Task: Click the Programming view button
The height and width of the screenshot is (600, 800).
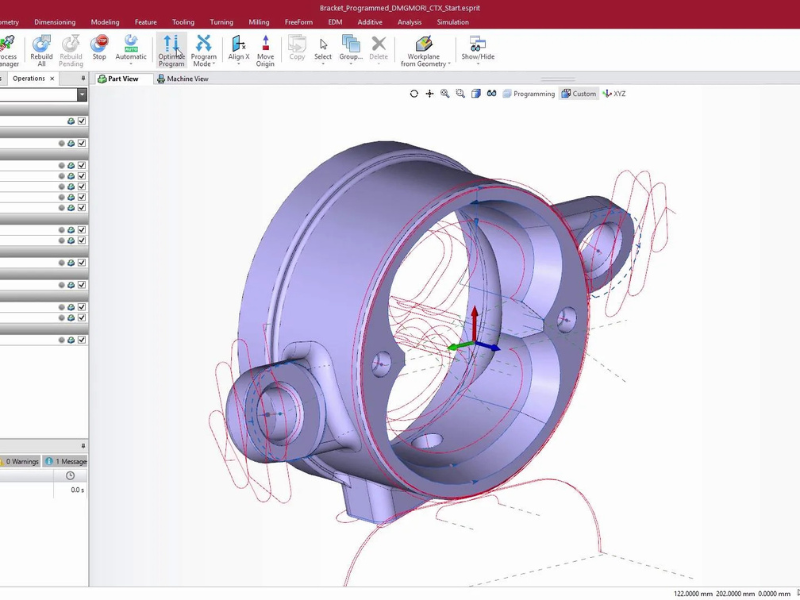Action: click(529, 94)
